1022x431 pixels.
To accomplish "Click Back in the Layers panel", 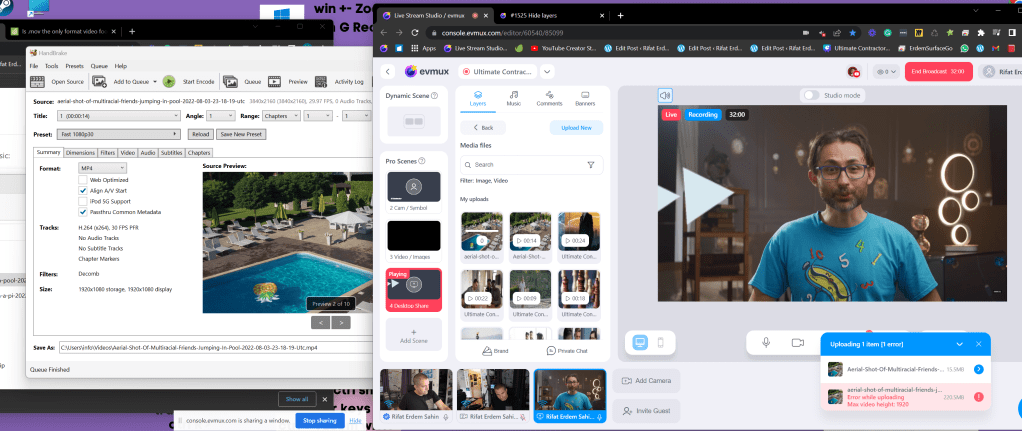I will tap(483, 128).
